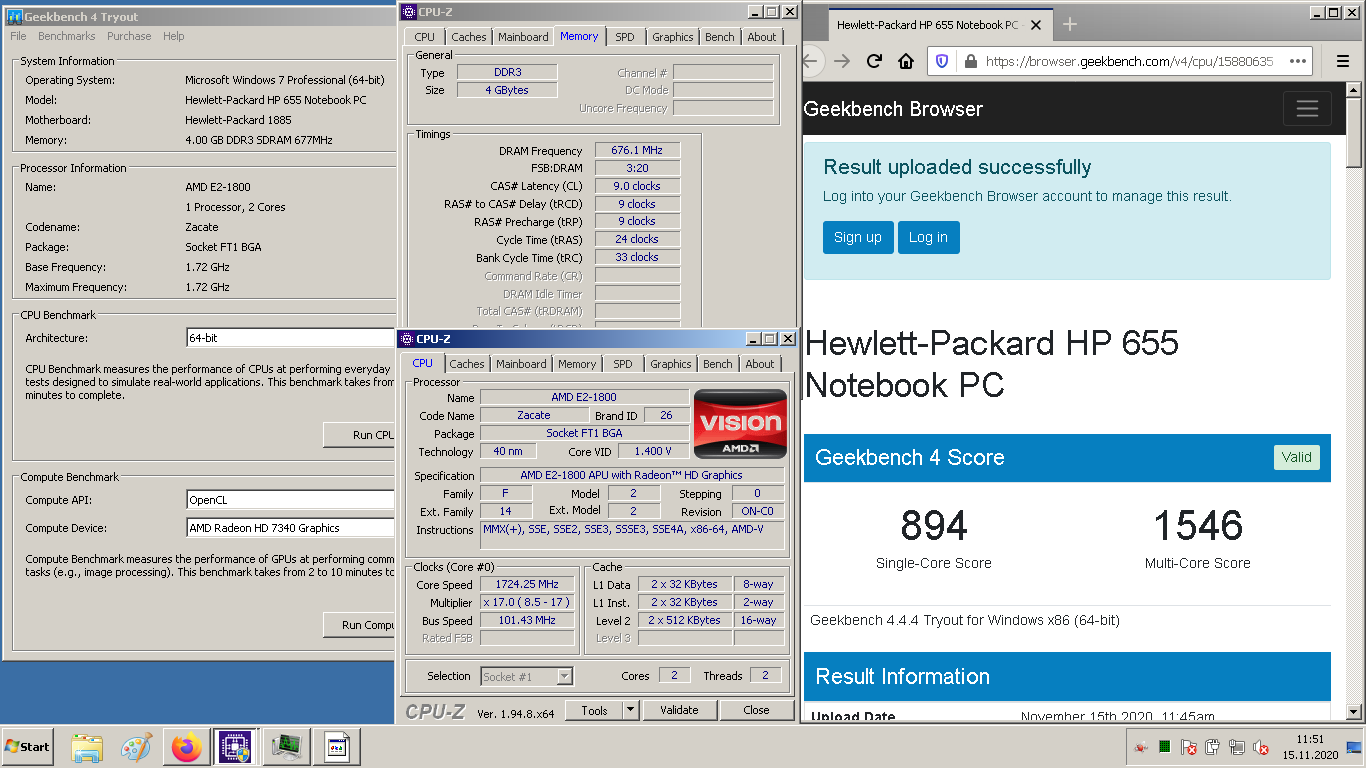Click the AMD VISION logo in CPU-Z
The image size is (1366, 768).
[740, 424]
